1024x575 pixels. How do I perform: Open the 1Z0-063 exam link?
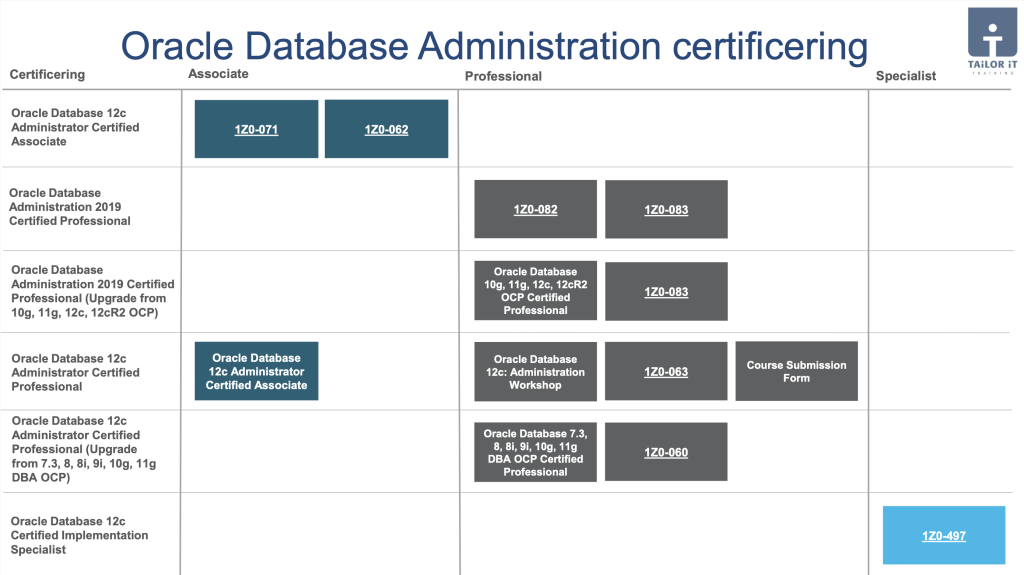pyautogui.click(x=666, y=371)
